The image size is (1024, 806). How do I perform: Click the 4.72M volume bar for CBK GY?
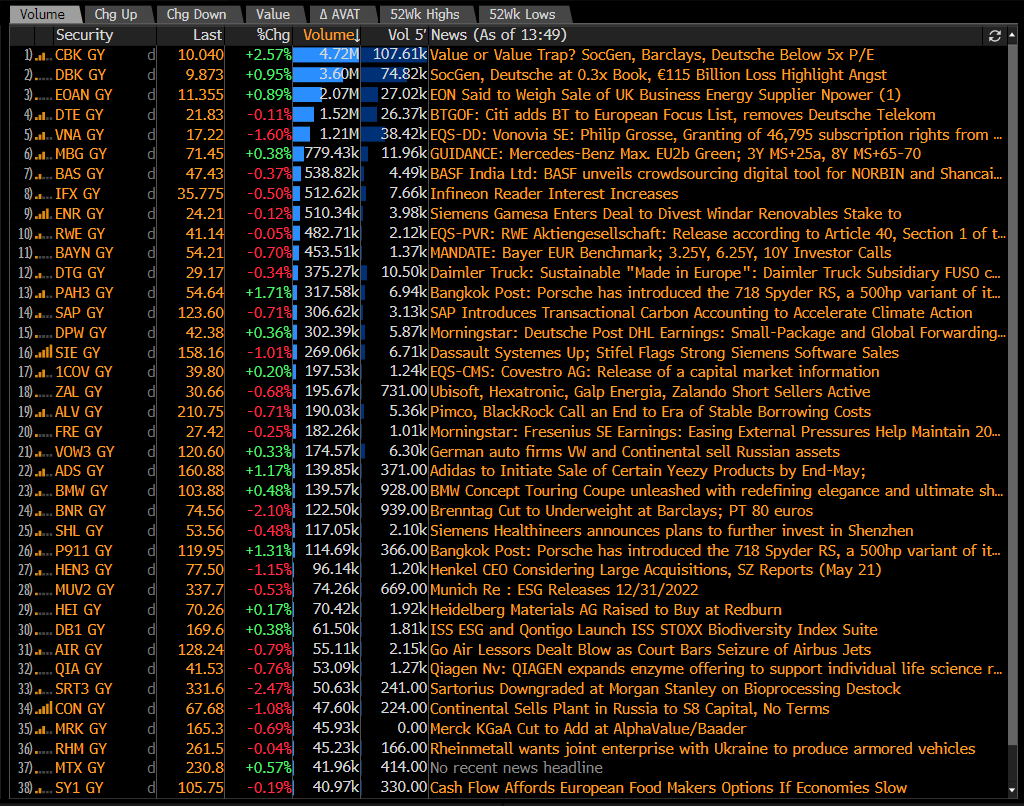(x=327, y=55)
